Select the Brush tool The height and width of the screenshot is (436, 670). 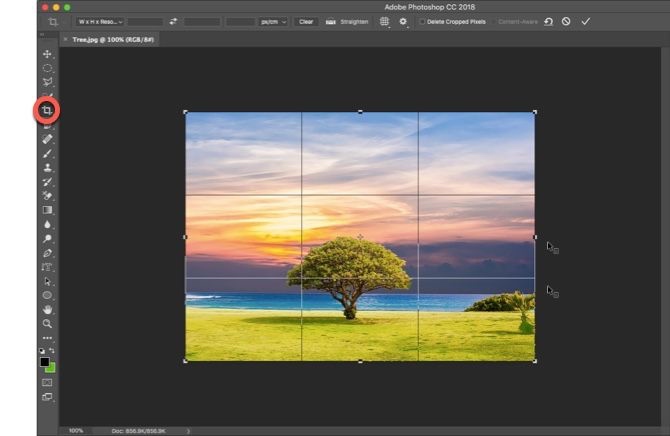[x=47, y=153]
